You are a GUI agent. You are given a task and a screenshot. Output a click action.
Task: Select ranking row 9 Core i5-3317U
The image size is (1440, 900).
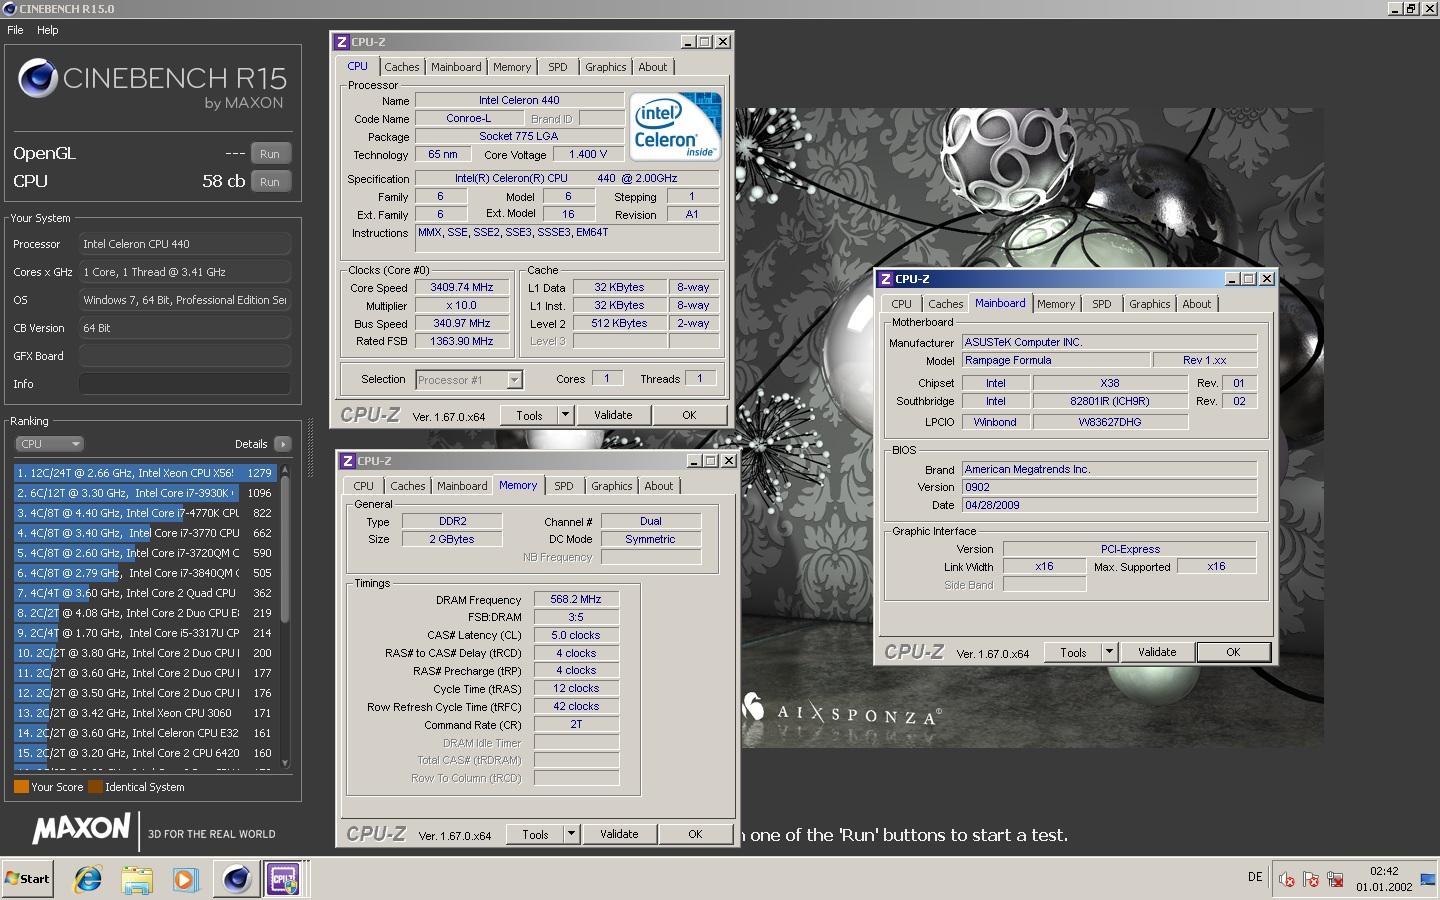(x=145, y=633)
